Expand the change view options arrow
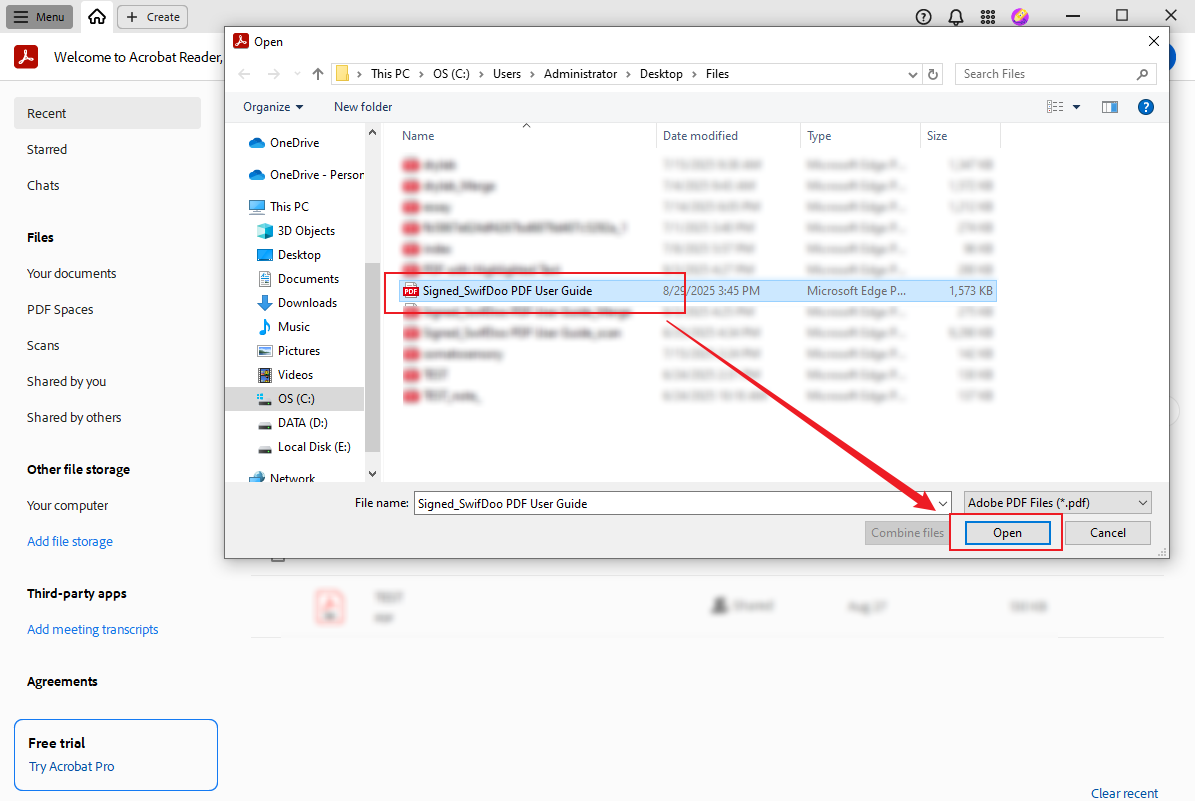This screenshot has width=1195, height=801. tap(1077, 107)
